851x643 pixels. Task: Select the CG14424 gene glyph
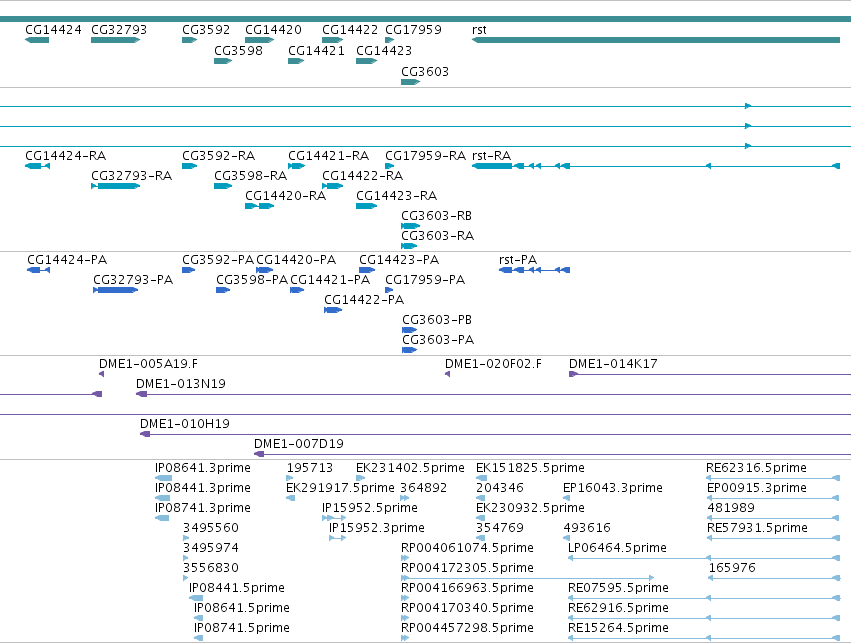point(37,40)
